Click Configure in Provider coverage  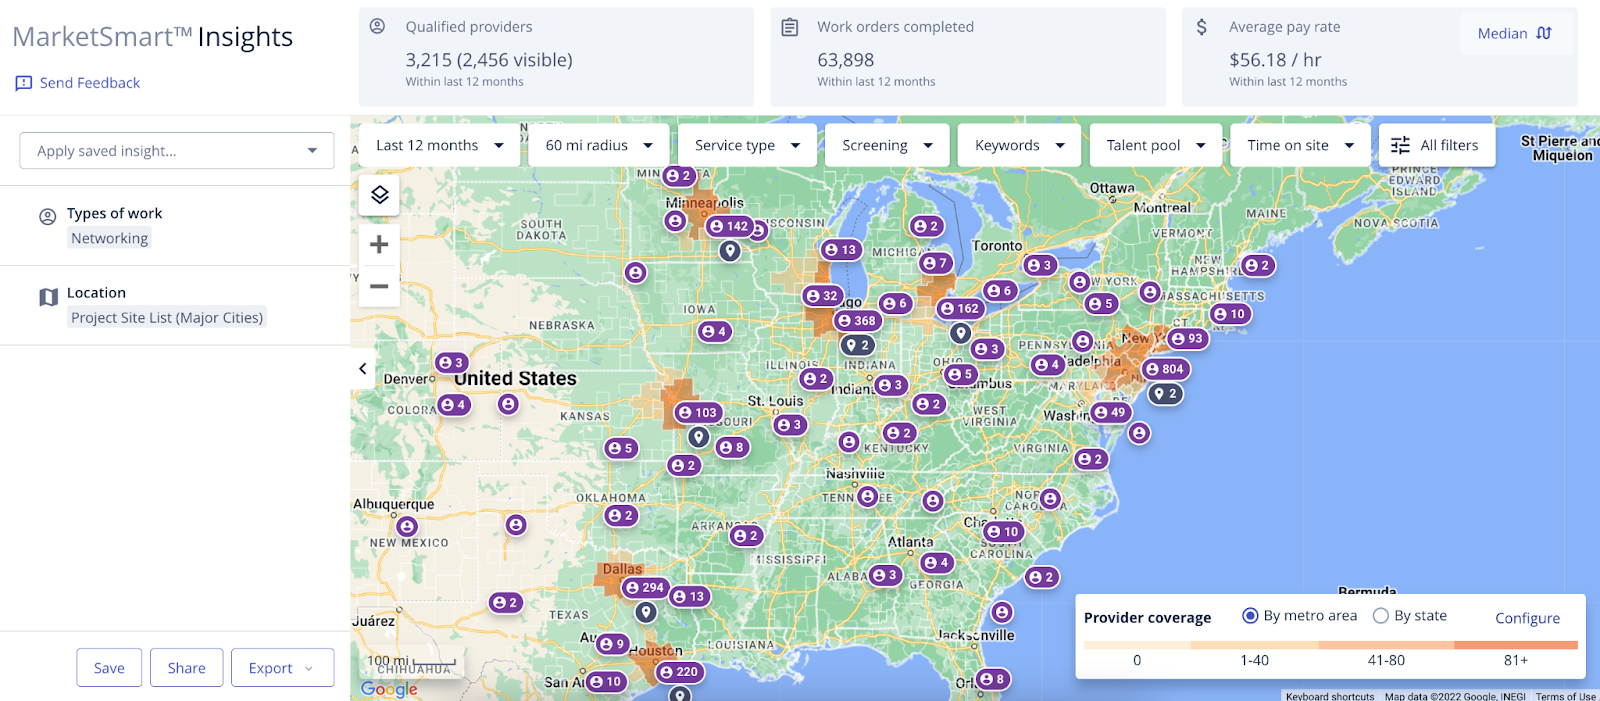1527,618
